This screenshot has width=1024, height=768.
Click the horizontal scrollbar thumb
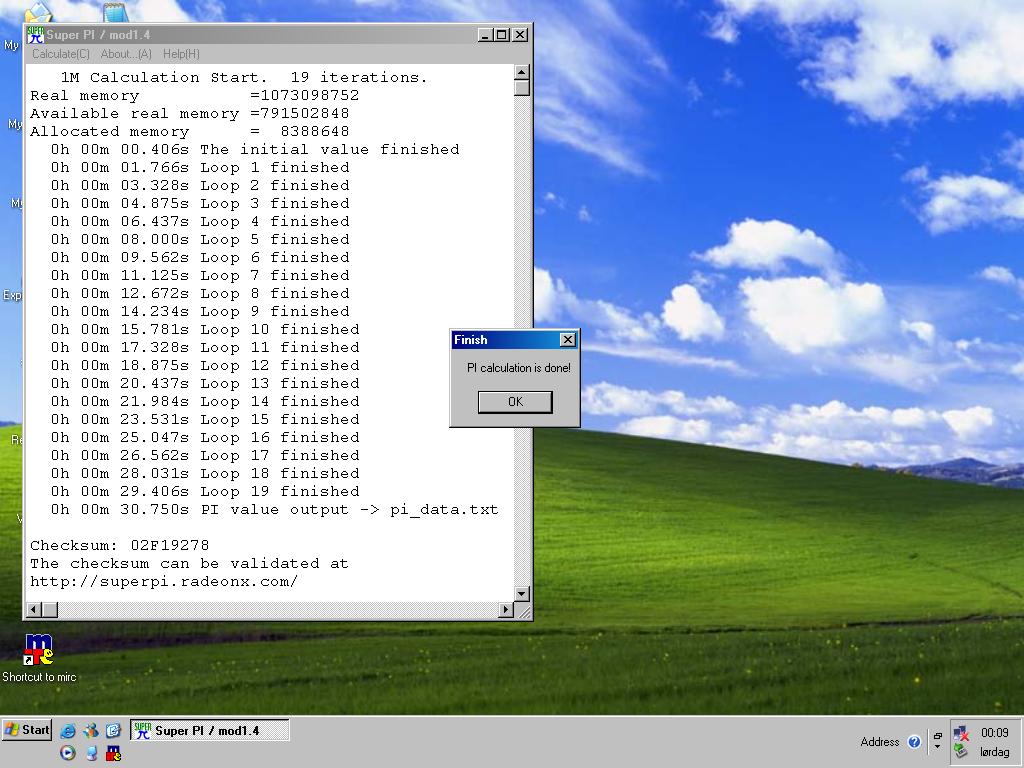pyautogui.click(x=50, y=609)
